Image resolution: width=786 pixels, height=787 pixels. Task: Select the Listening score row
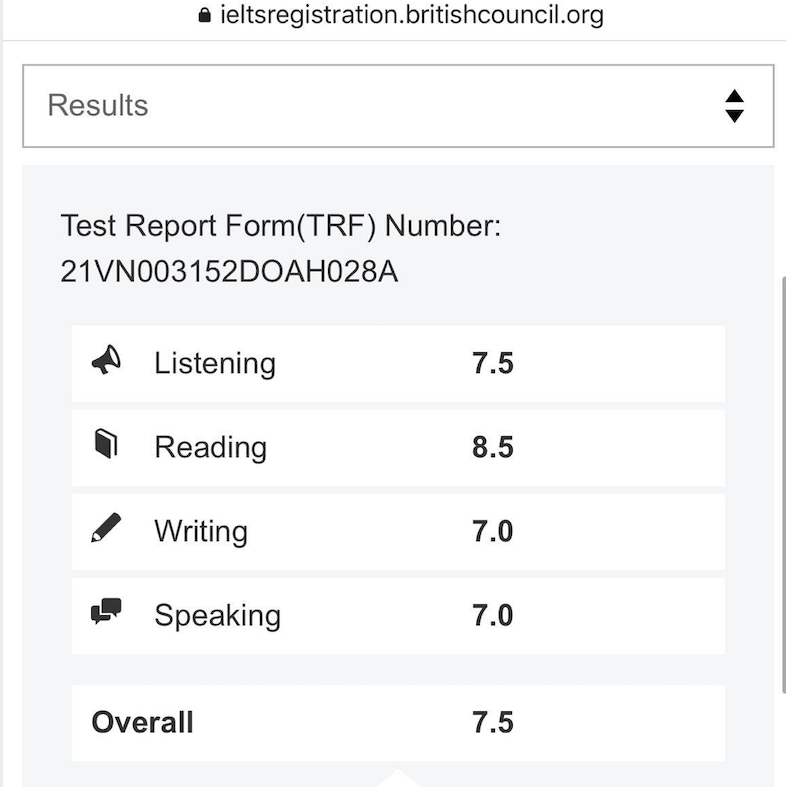tap(398, 363)
